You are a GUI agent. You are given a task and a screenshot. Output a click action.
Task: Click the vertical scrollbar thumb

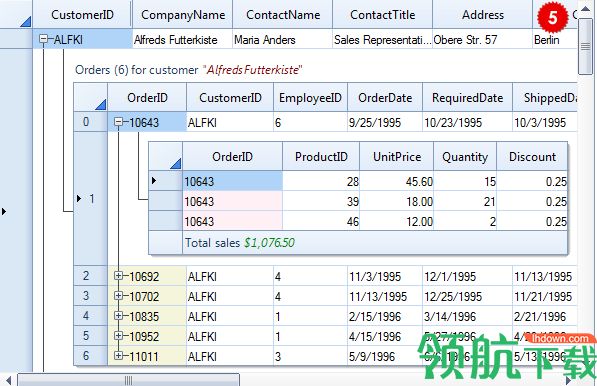coord(586,46)
